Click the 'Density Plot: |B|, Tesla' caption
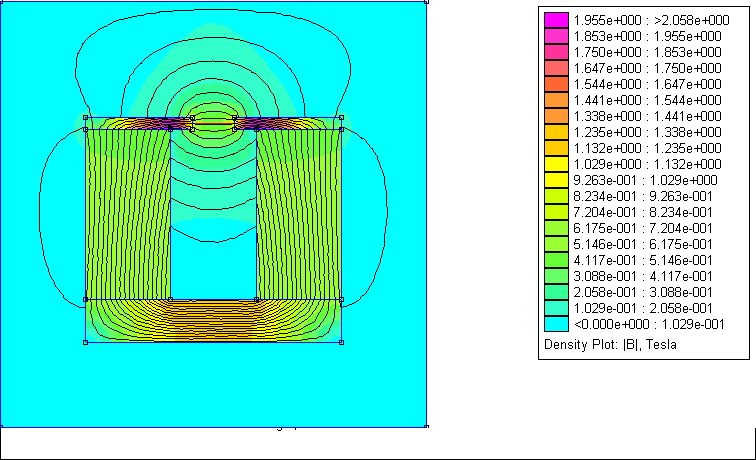The height and width of the screenshot is (460, 756). [x=610, y=344]
